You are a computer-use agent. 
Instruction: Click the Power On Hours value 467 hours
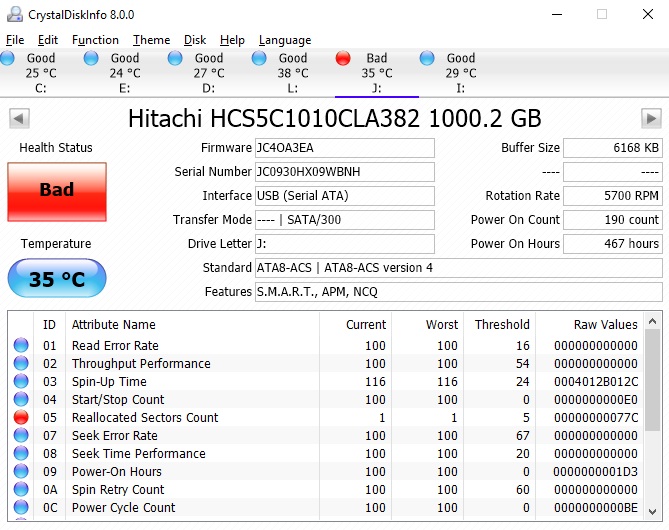tap(613, 244)
